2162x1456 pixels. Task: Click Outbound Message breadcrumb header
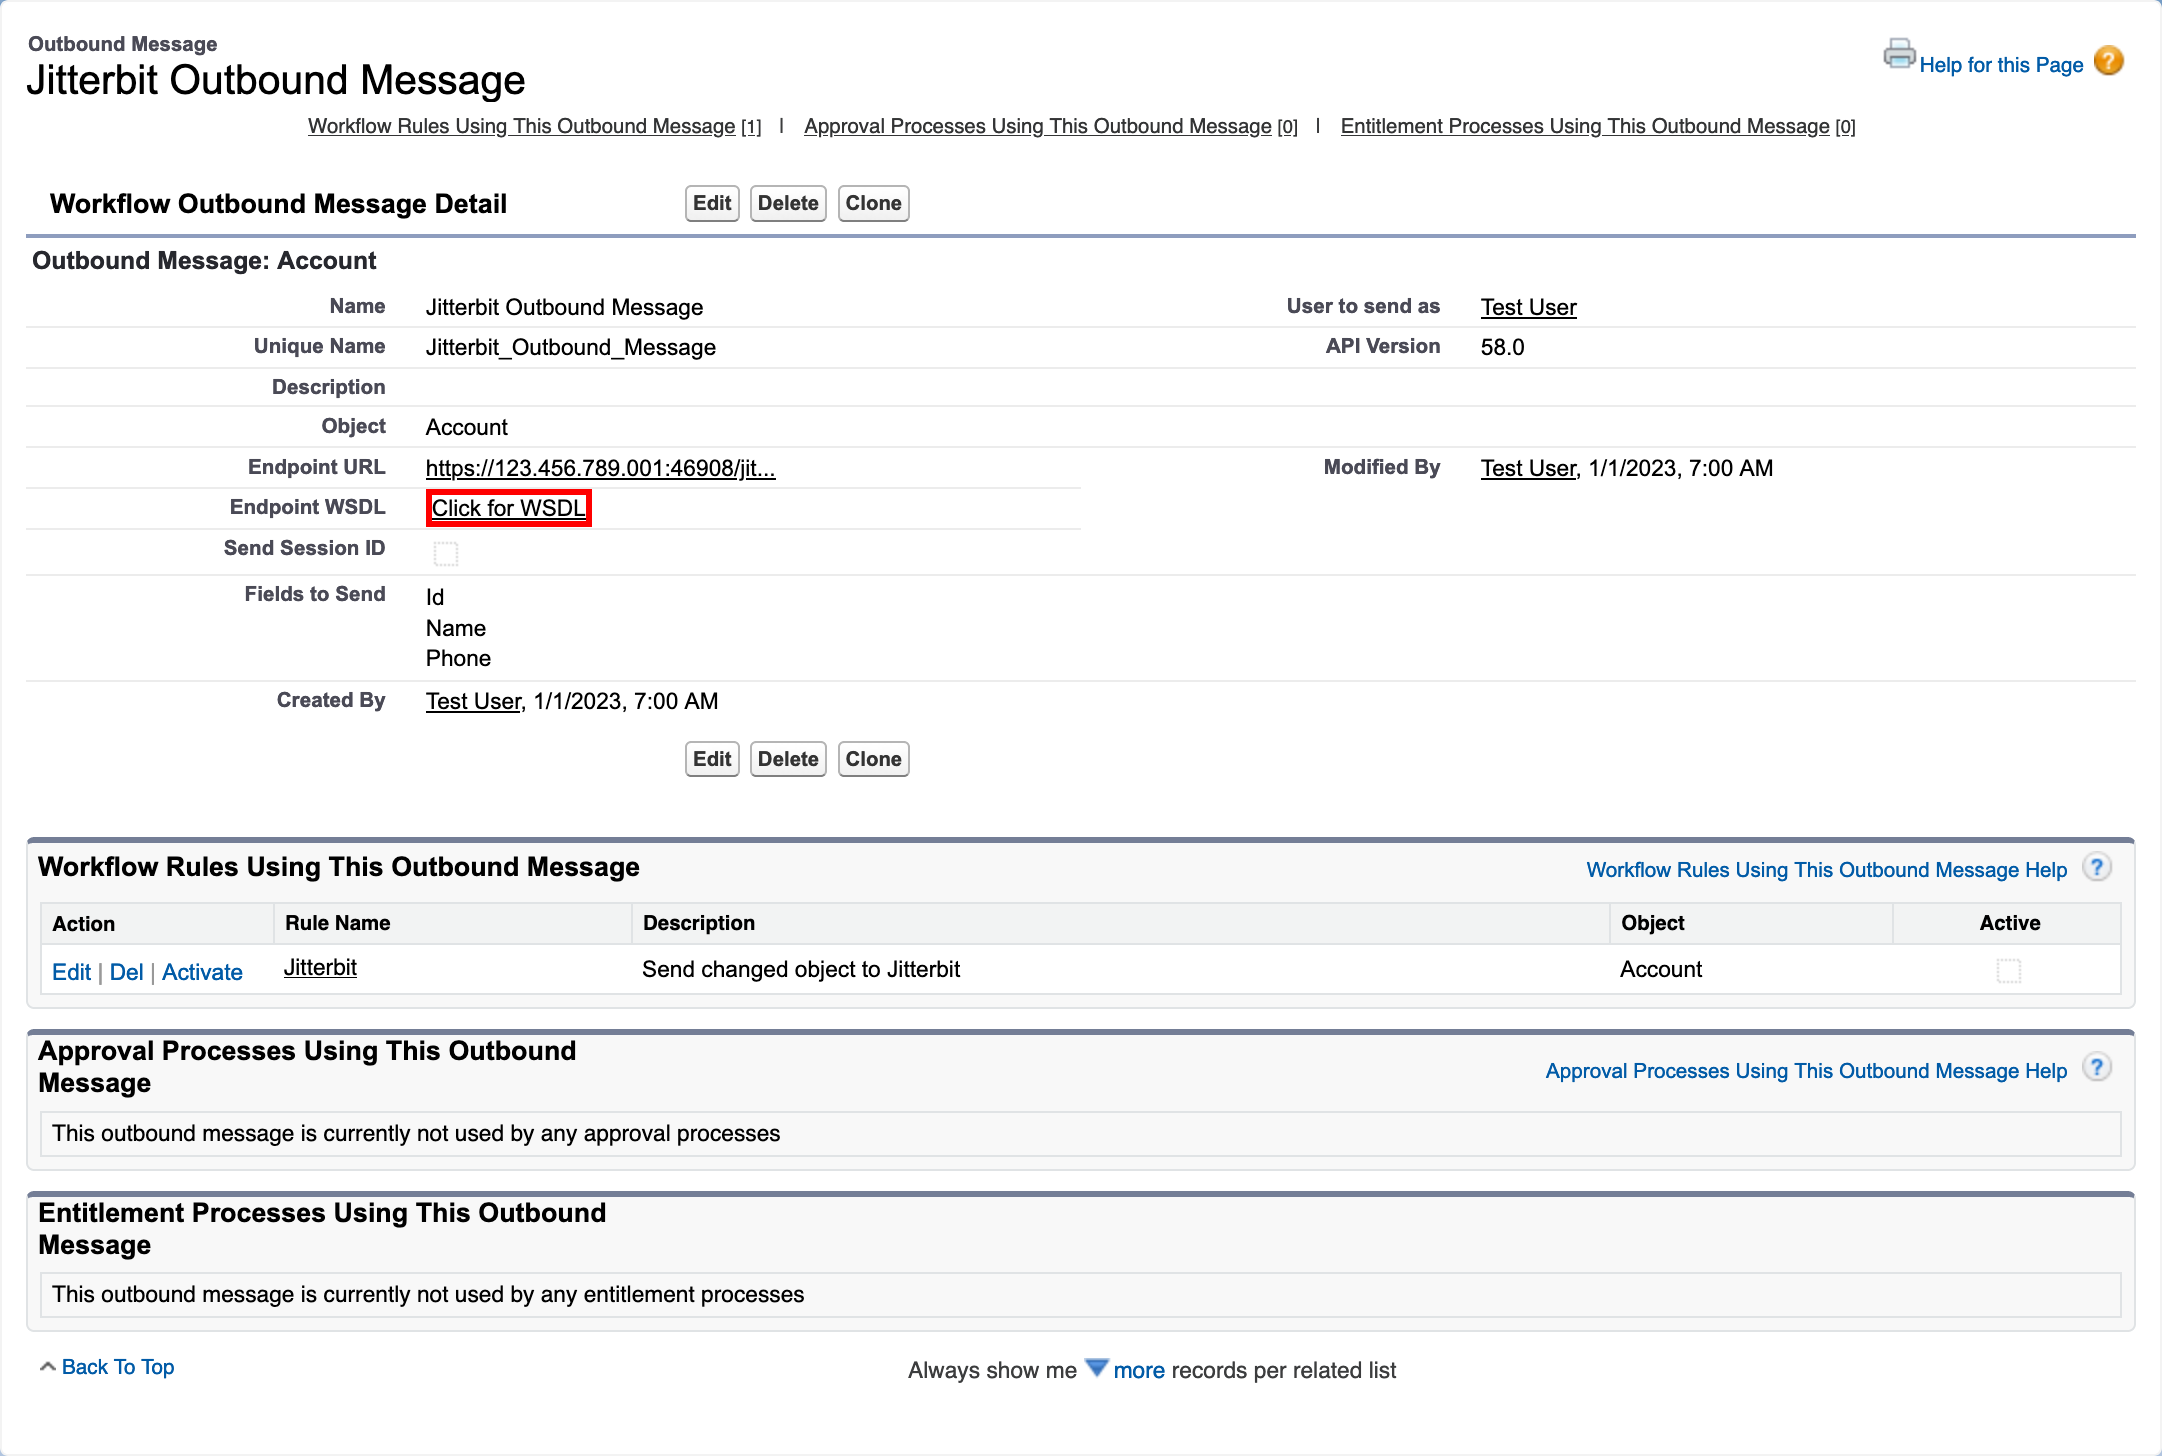coord(138,42)
